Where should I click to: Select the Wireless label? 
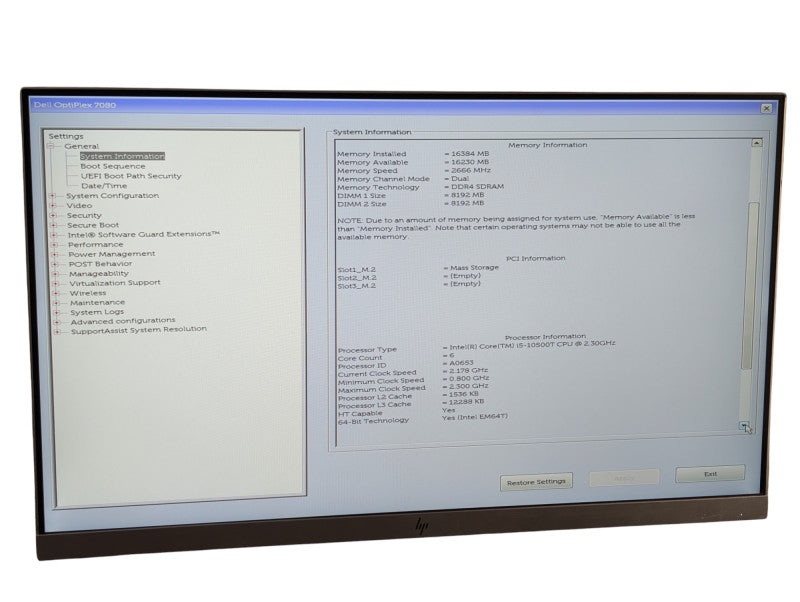(x=88, y=293)
